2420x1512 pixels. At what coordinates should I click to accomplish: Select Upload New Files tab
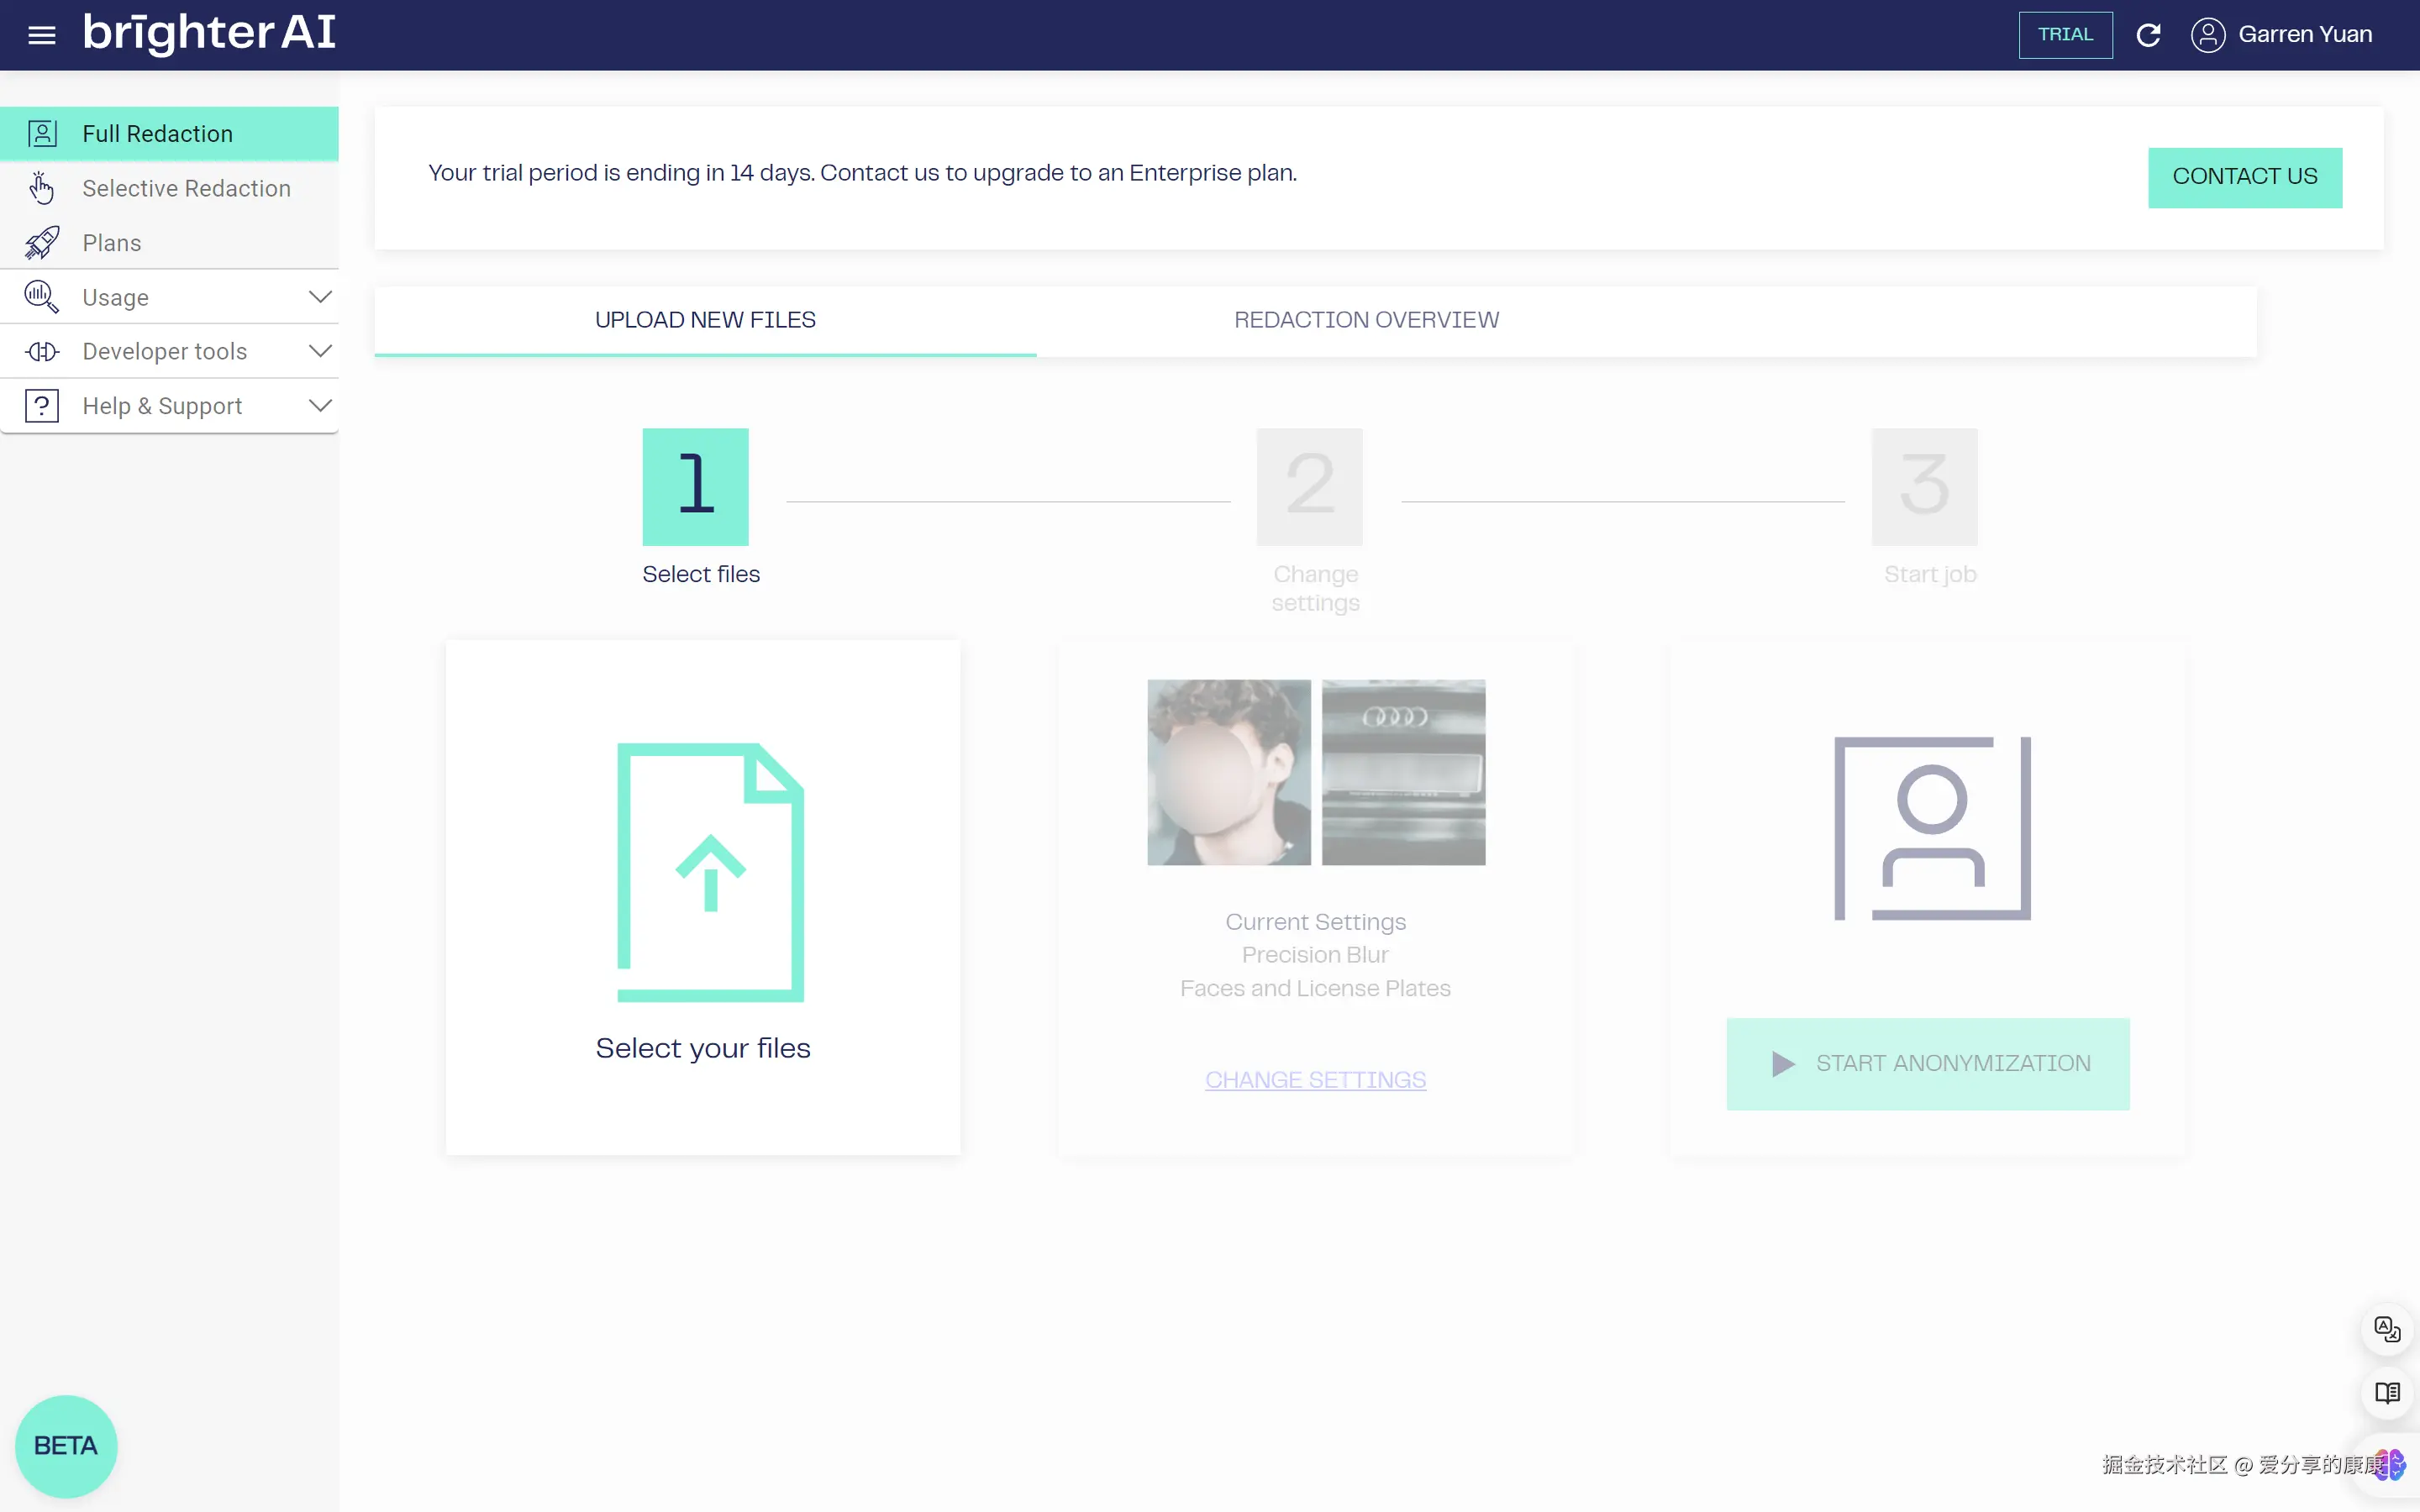click(x=705, y=320)
